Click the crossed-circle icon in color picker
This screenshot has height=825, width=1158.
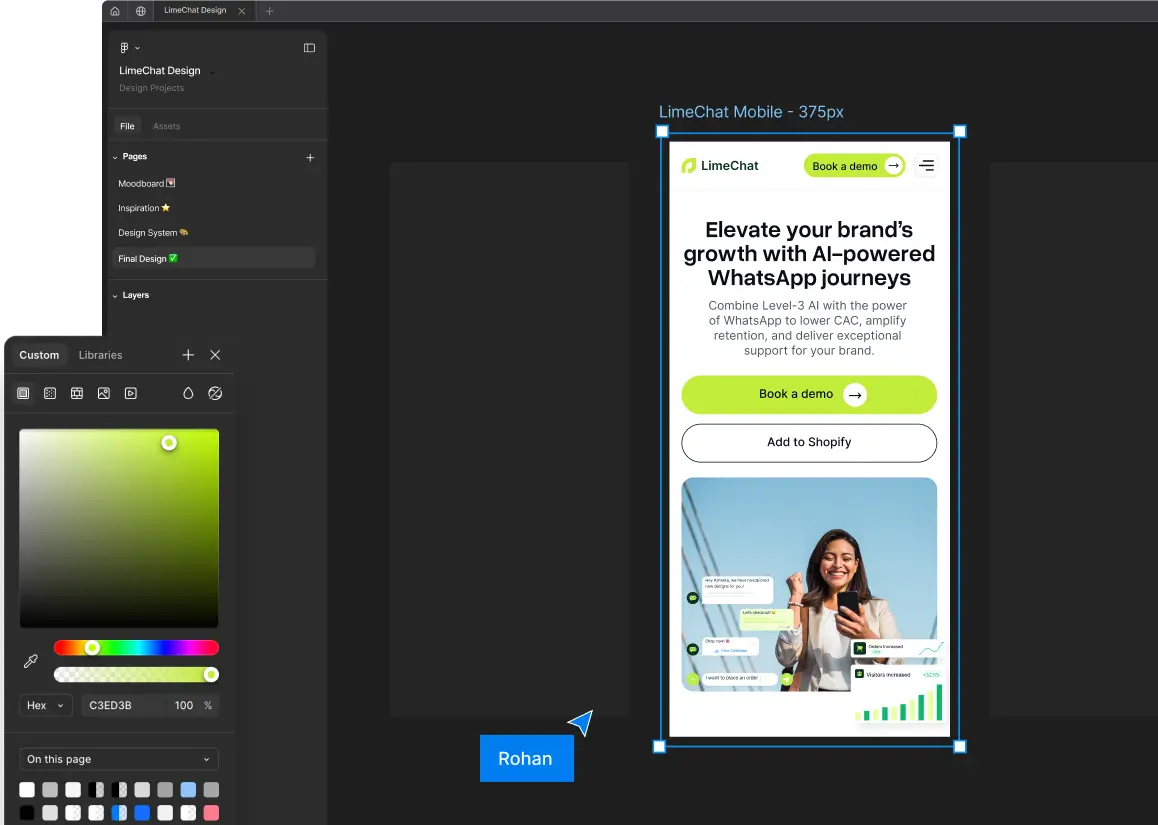215,393
